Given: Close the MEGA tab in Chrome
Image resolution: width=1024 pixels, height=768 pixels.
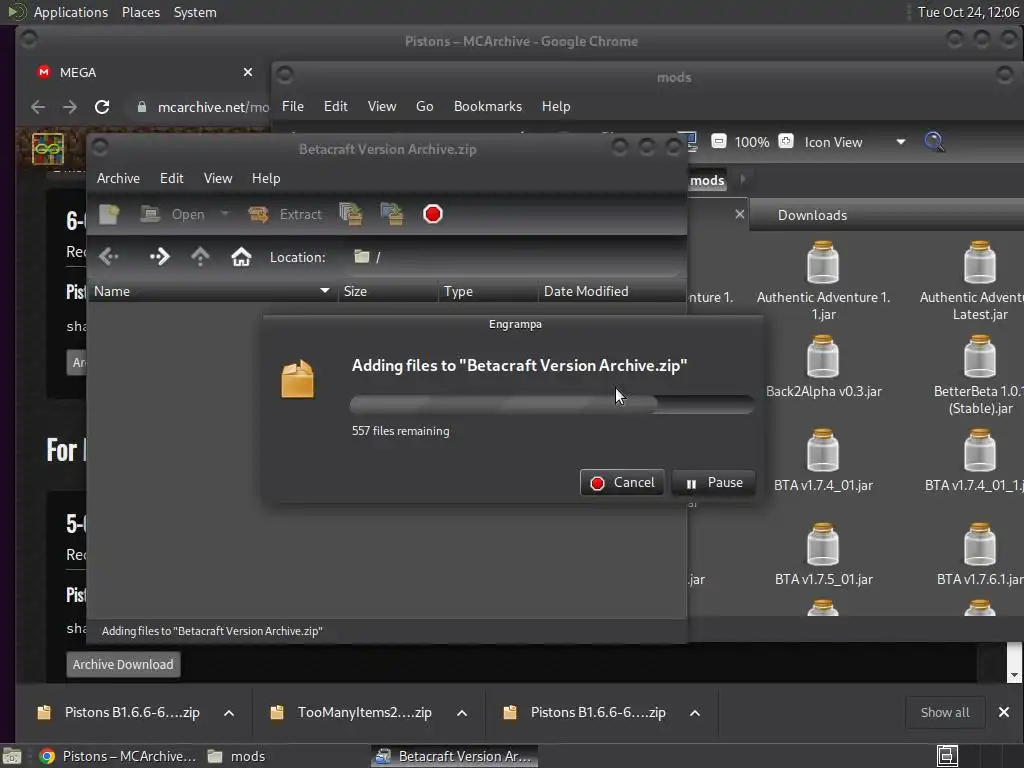Looking at the screenshot, I should [248, 72].
